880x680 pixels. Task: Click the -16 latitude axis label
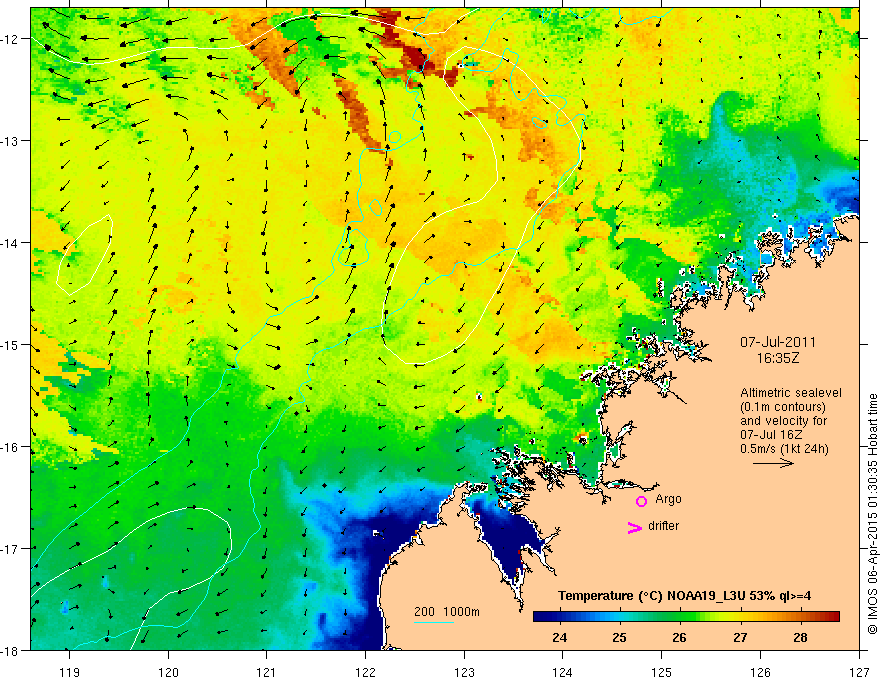coord(10,447)
